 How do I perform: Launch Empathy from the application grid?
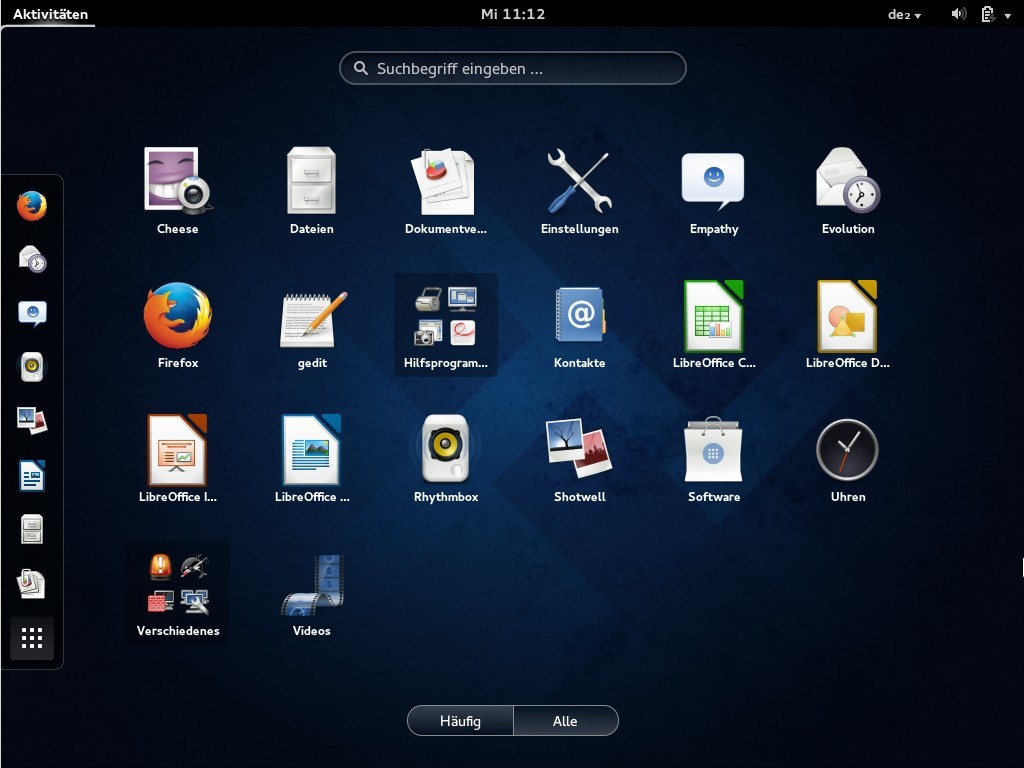click(714, 191)
